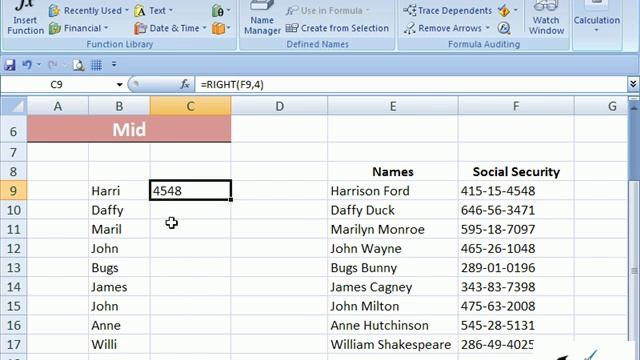Viewport: 640px width, 360px height.
Task: Select cell 415-15-4548
Action: (x=516, y=191)
